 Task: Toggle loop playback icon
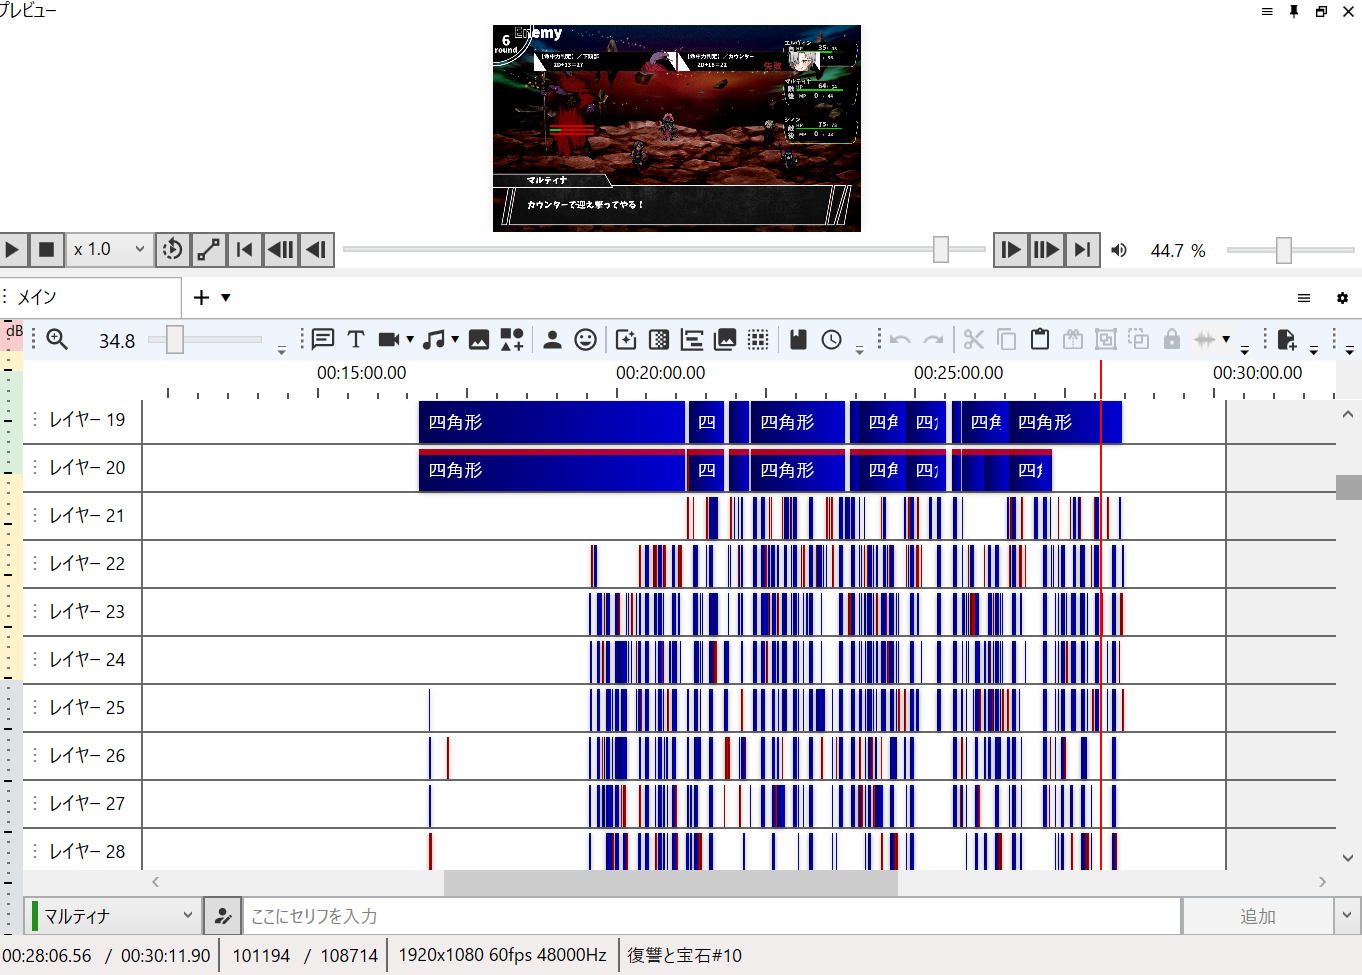(173, 249)
